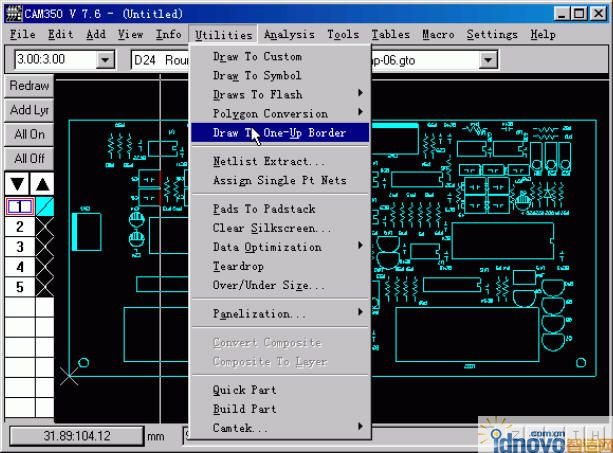Open the 3.00:3.00 grid dropdown
This screenshot has width=613, height=453.
coord(105,60)
